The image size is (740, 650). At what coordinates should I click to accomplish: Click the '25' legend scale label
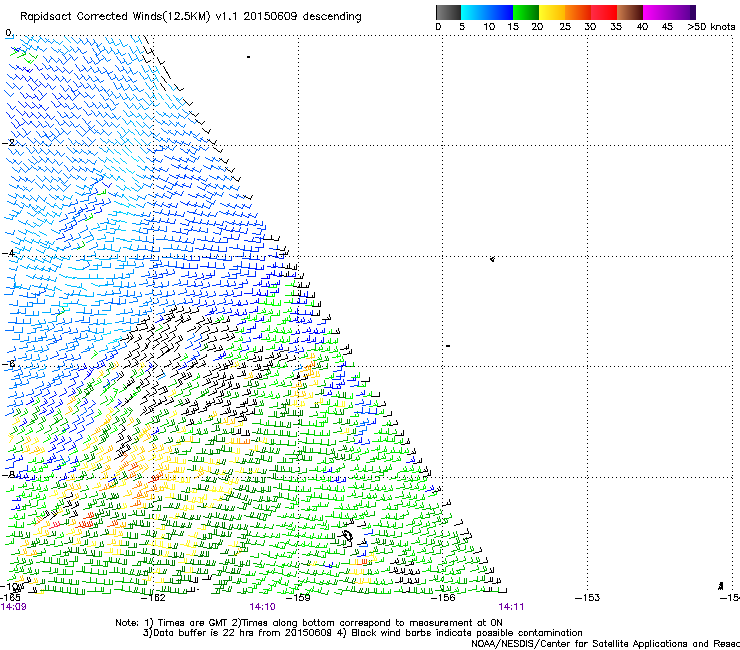click(x=565, y=26)
